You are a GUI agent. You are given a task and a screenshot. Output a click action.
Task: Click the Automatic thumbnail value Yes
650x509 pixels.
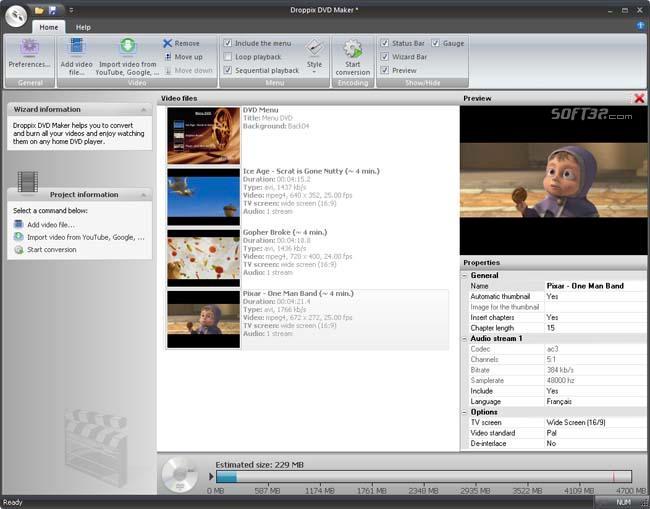pyautogui.click(x=595, y=296)
